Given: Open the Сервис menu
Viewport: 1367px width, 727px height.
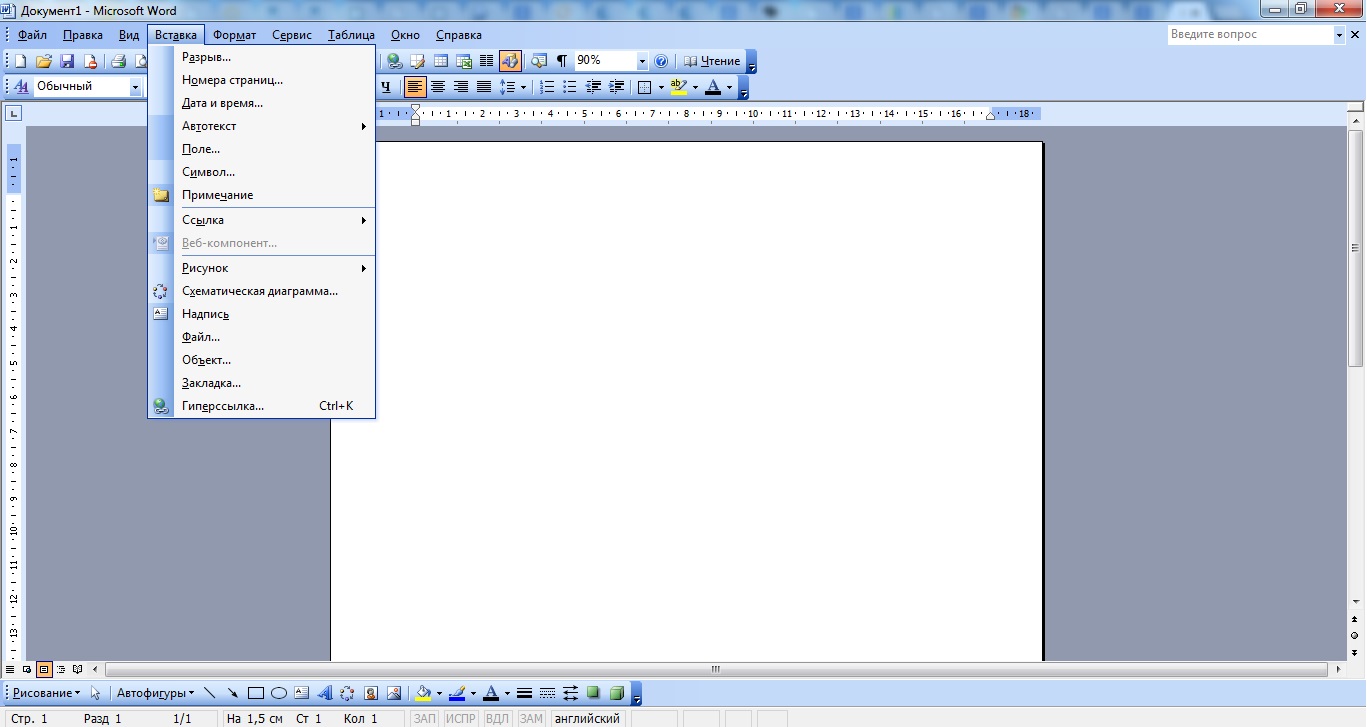Looking at the screenshot, I should coord(292,35).
